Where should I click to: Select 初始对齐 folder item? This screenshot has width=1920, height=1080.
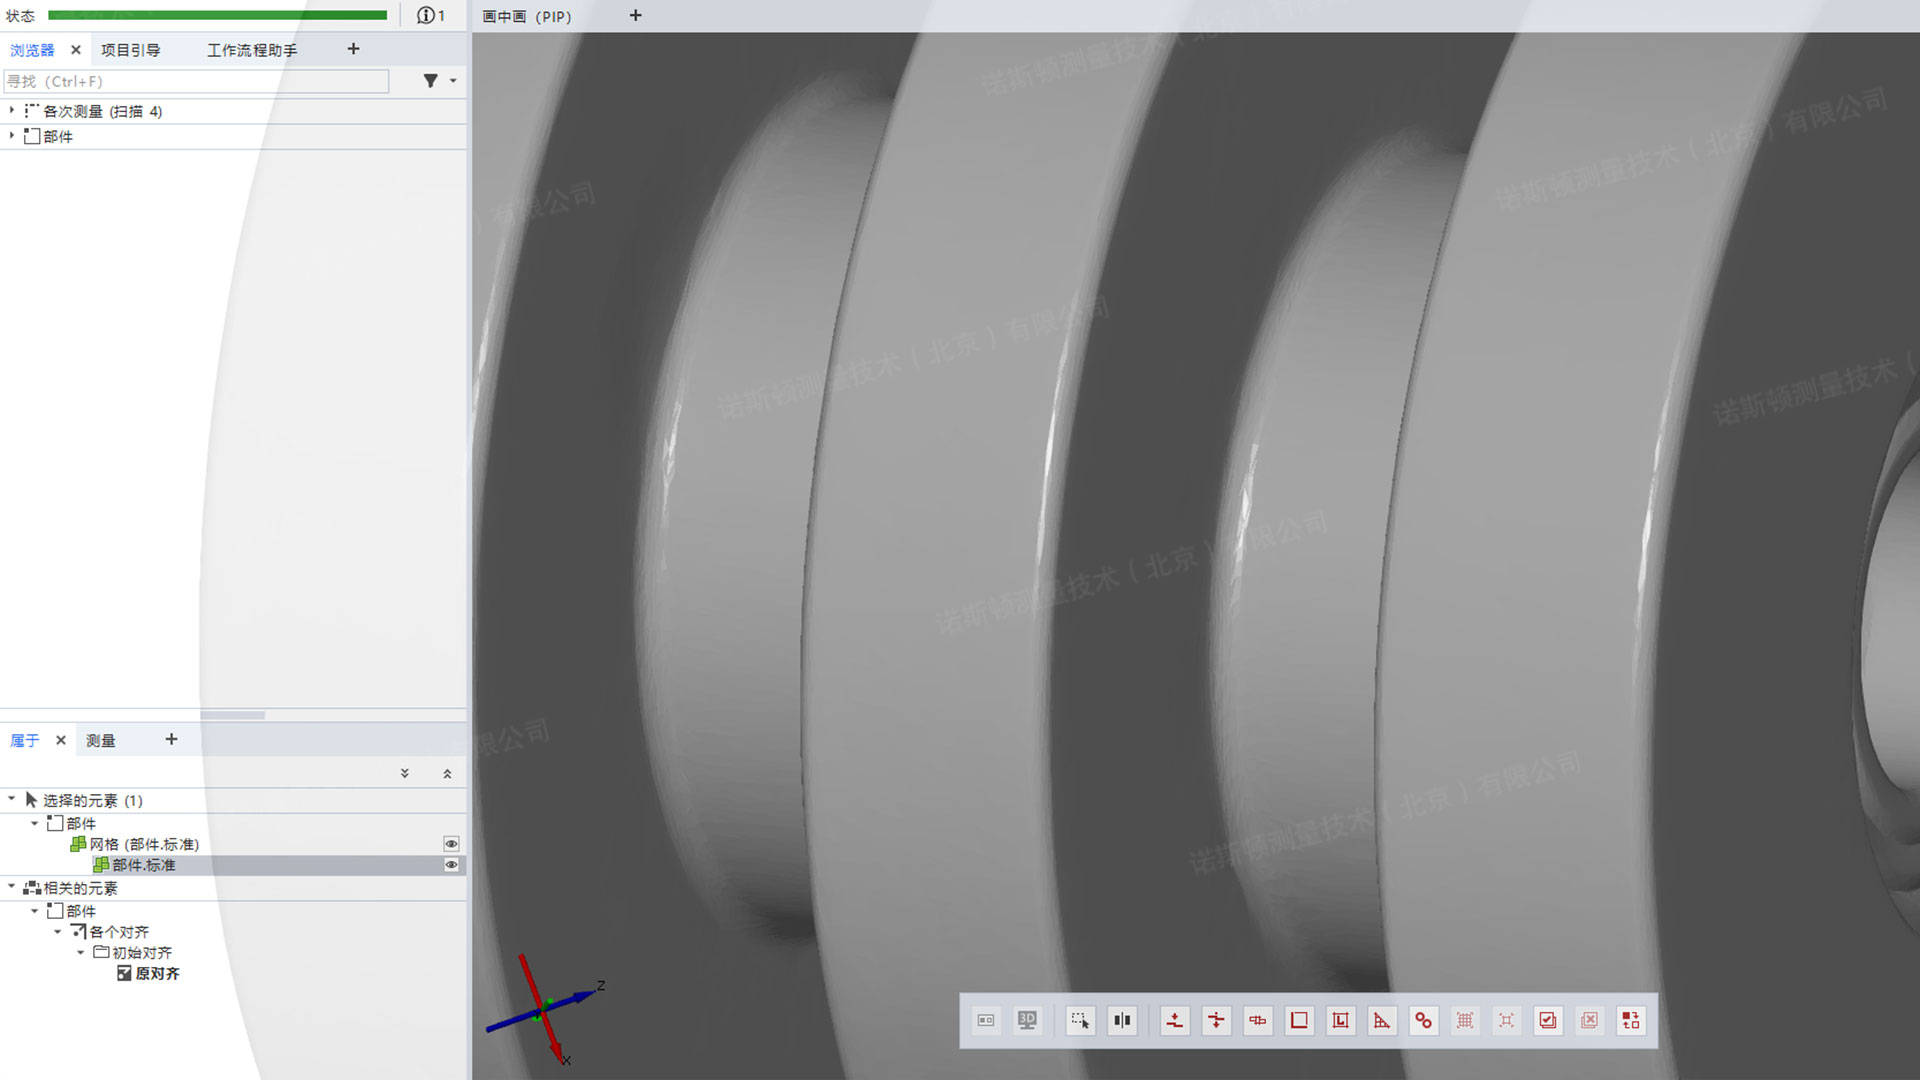142,952
